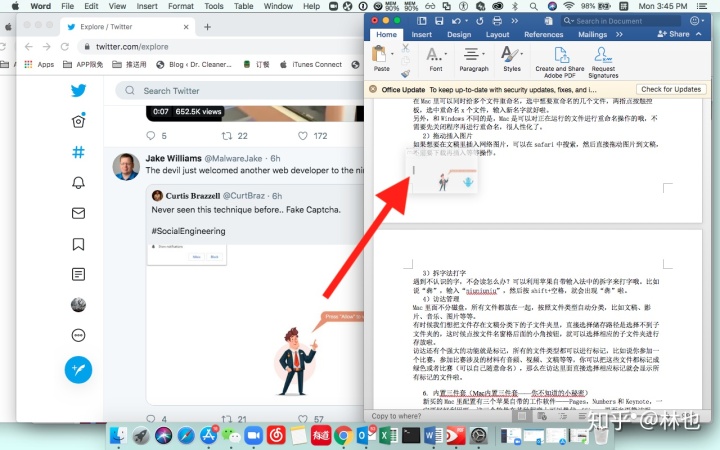This screenshot has width=720, height=450.
Task: Click the Copy icon in ribbon
Action: (405, 61)
